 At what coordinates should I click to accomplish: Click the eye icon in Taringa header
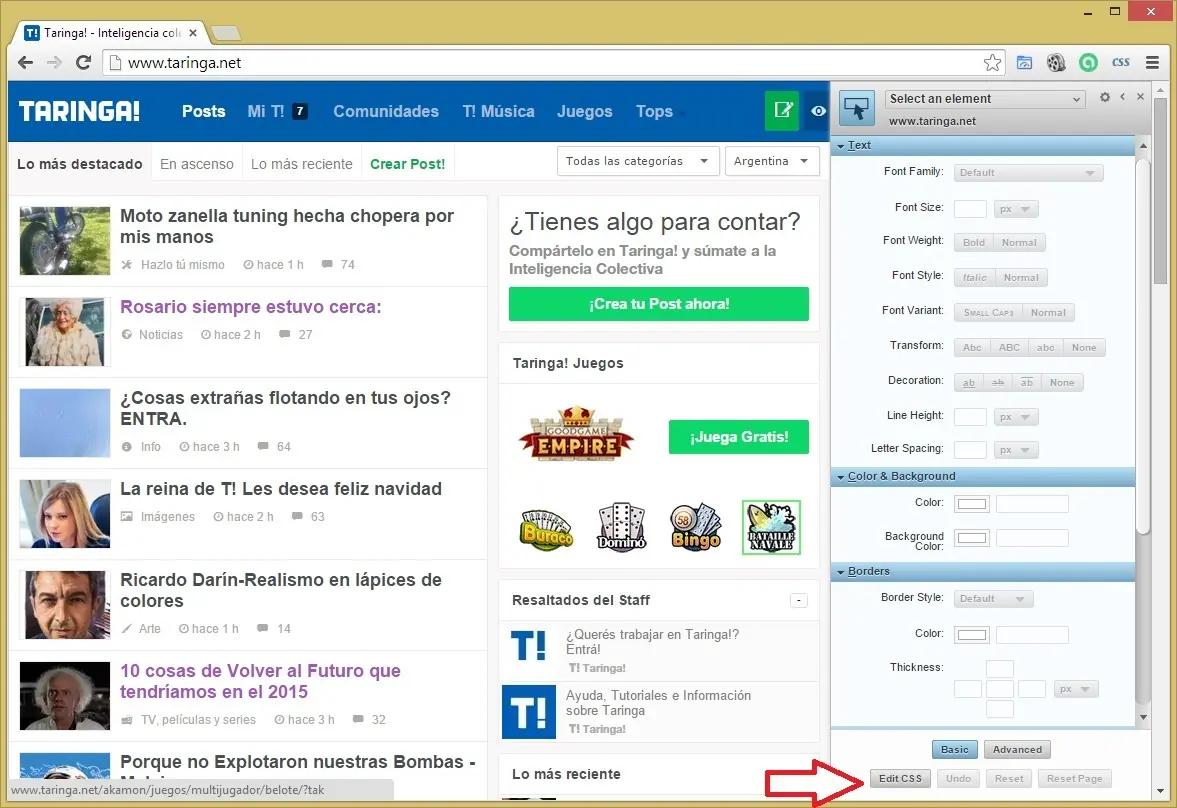click(x=818, y=111)
